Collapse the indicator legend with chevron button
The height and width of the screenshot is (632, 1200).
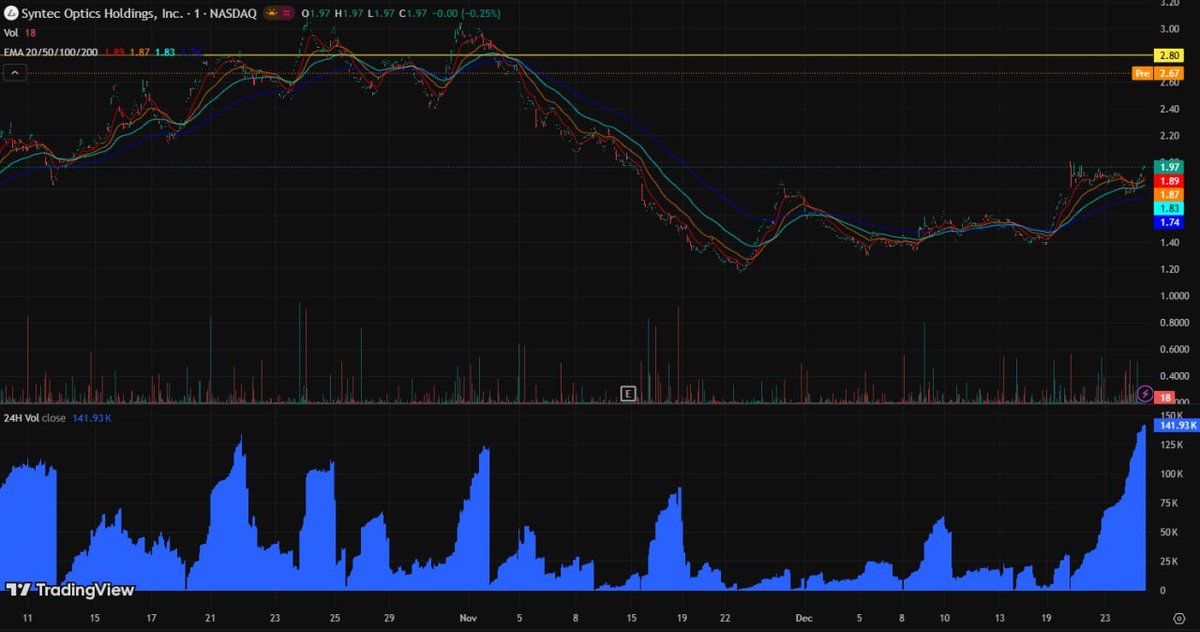14,72
